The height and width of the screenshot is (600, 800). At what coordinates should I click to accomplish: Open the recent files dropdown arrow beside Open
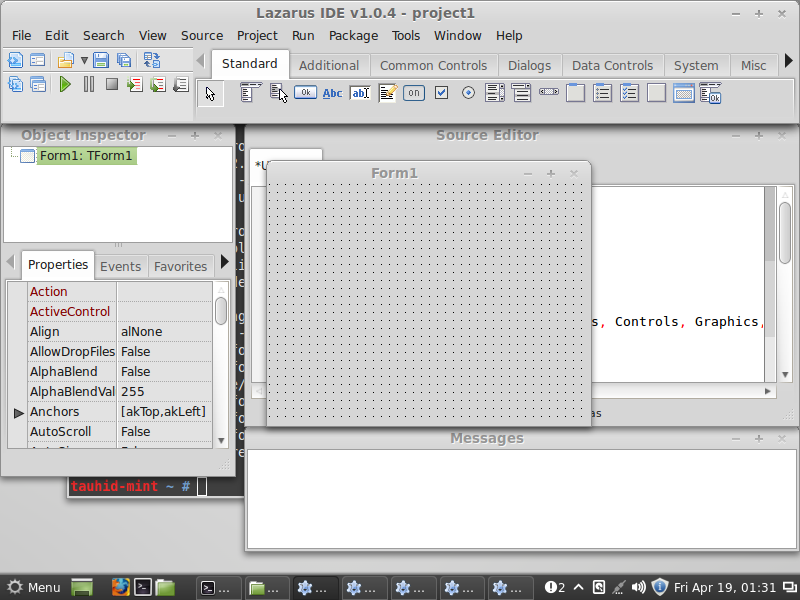(x=84, y=61)
